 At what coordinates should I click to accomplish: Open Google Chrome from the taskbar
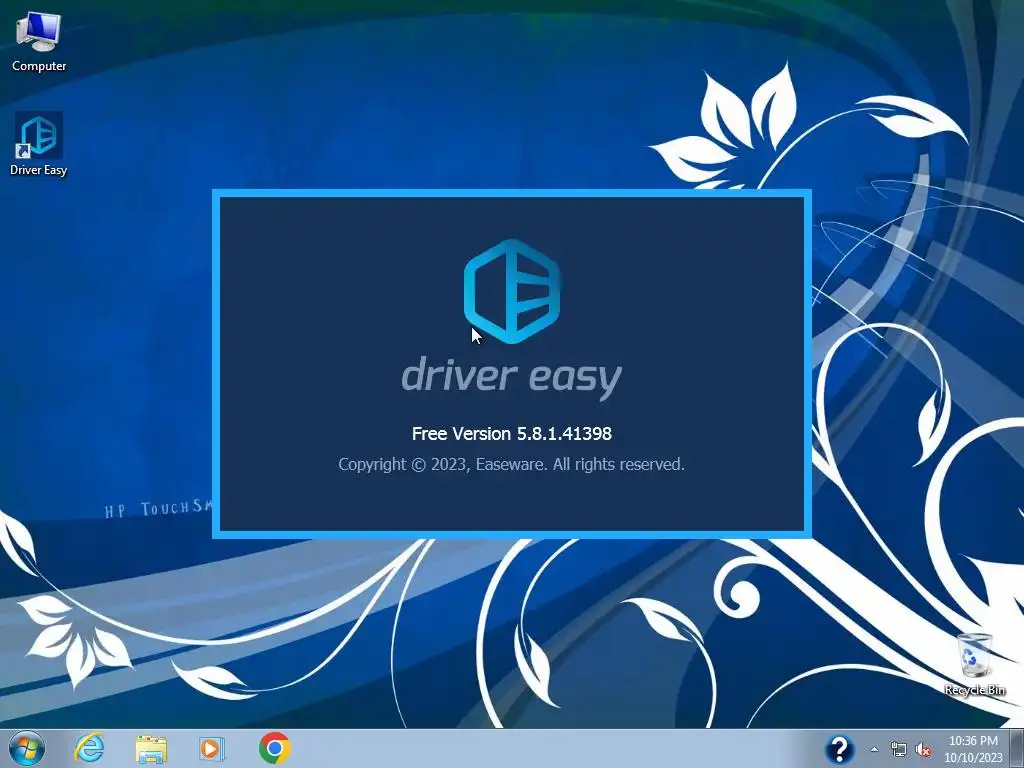tap(275, 748)
